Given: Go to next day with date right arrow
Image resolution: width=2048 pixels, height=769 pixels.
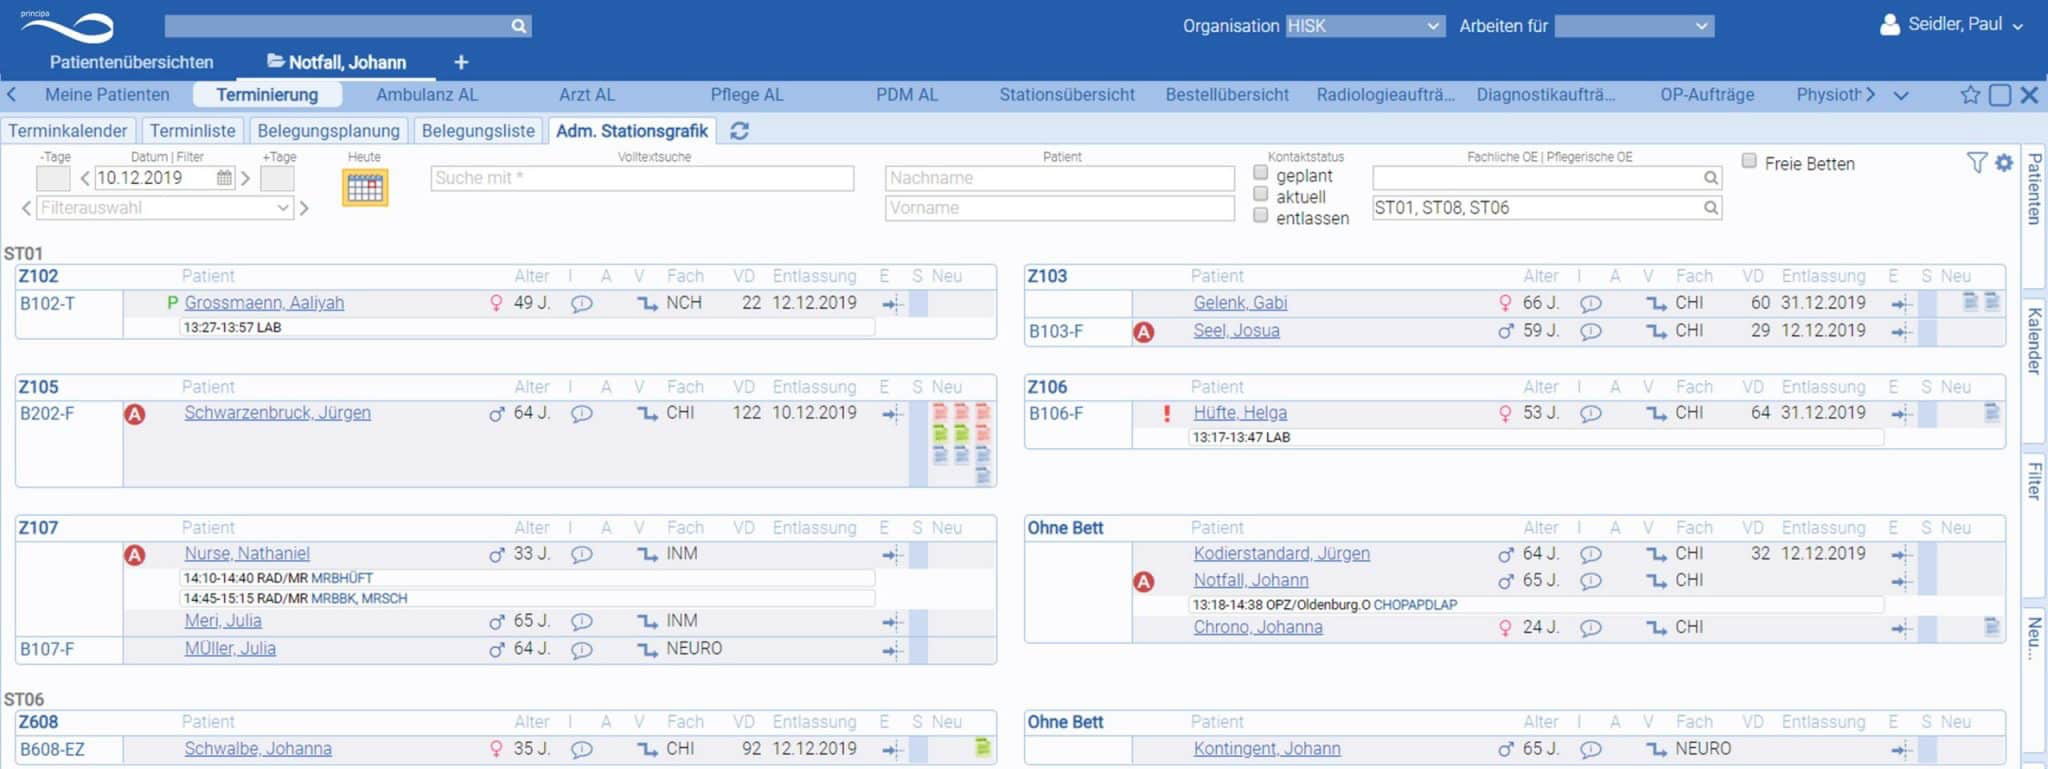Looking at the screenshot, I should (245, 179).
